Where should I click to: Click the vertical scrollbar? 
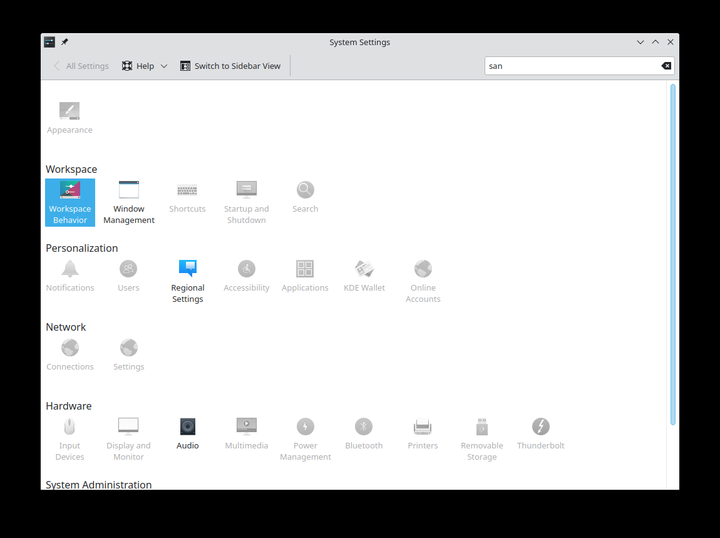(673, 254)
